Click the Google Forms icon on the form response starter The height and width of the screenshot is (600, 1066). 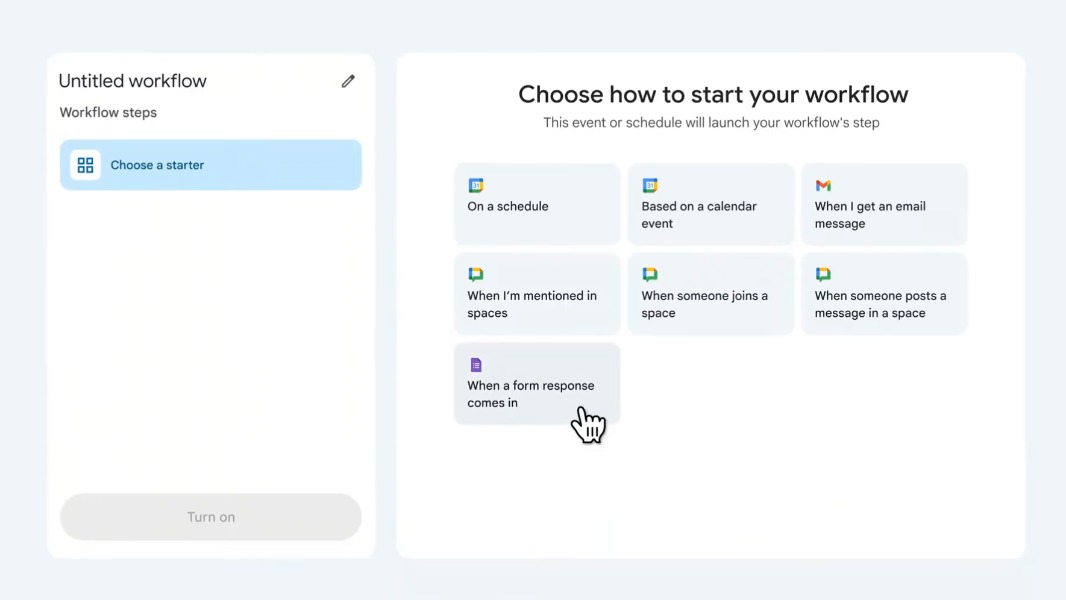click(476, 364)
